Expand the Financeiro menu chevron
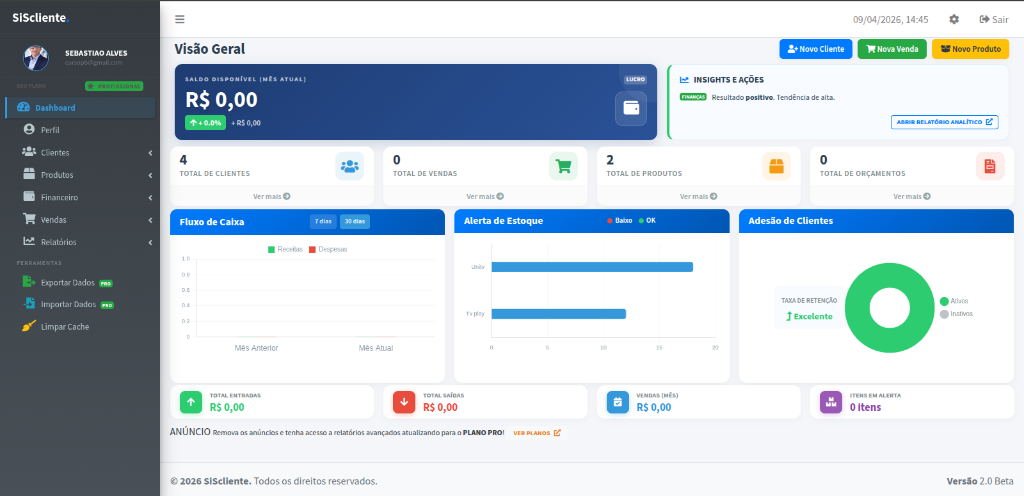 coord(150,197)
